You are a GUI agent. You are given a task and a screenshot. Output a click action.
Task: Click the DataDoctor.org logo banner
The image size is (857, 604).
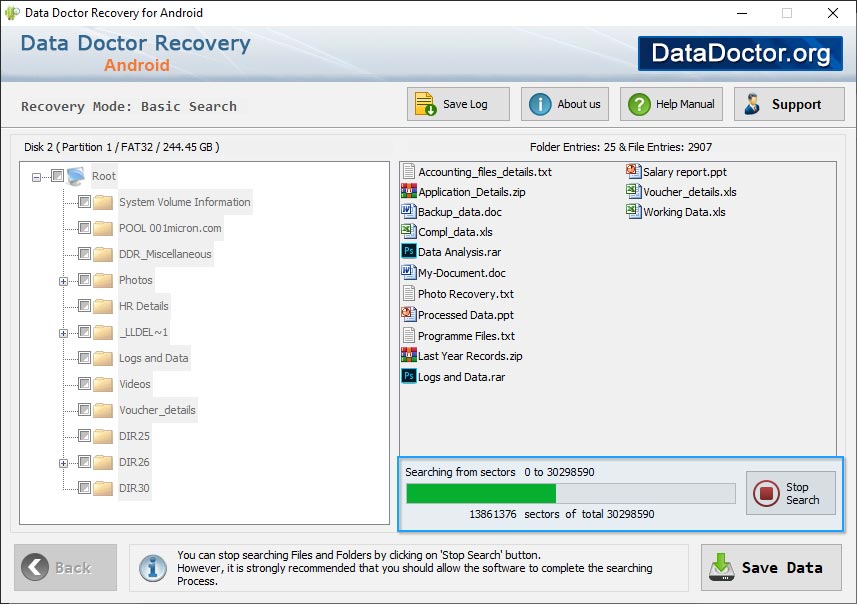click(x=740, y=53)
